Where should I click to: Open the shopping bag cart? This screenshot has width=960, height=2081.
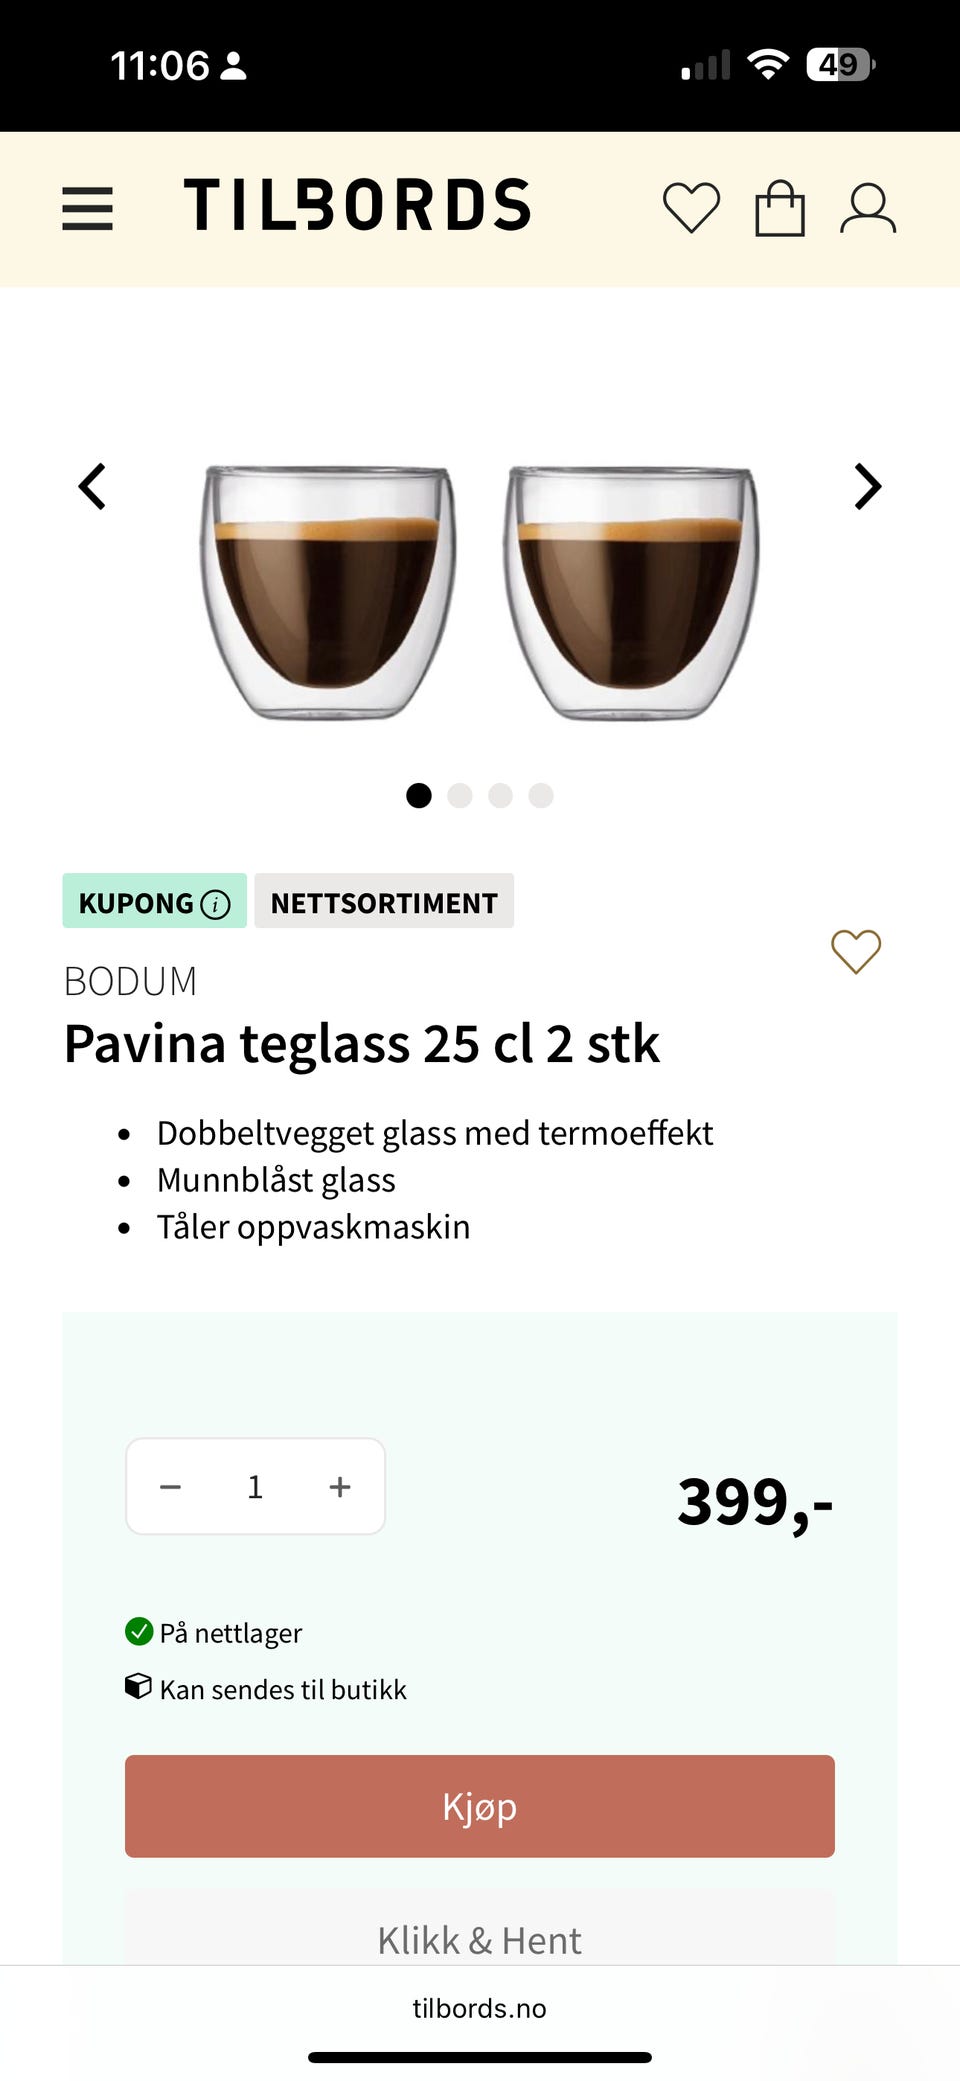click(780, 208)
